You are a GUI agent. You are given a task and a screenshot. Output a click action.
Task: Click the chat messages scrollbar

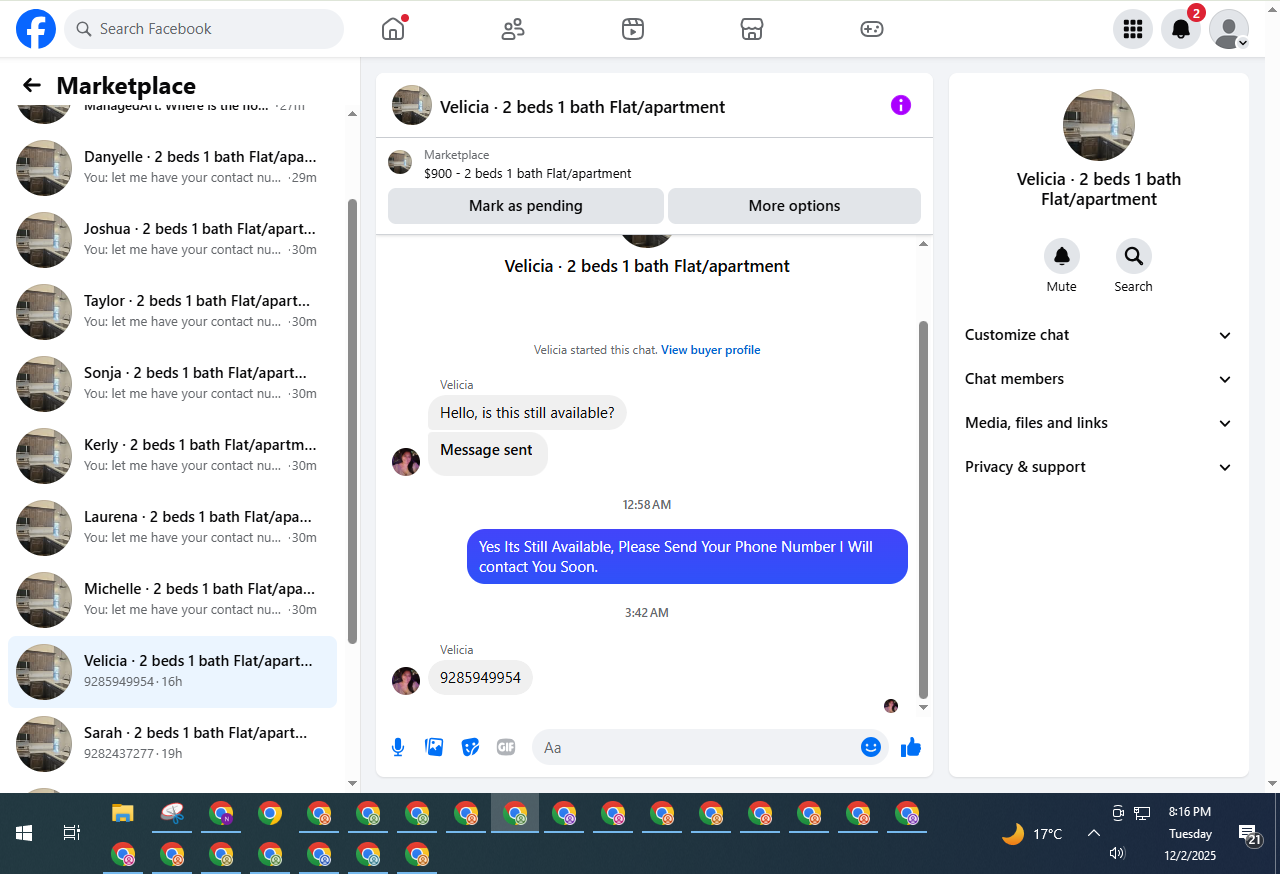[x=923, y=510]
